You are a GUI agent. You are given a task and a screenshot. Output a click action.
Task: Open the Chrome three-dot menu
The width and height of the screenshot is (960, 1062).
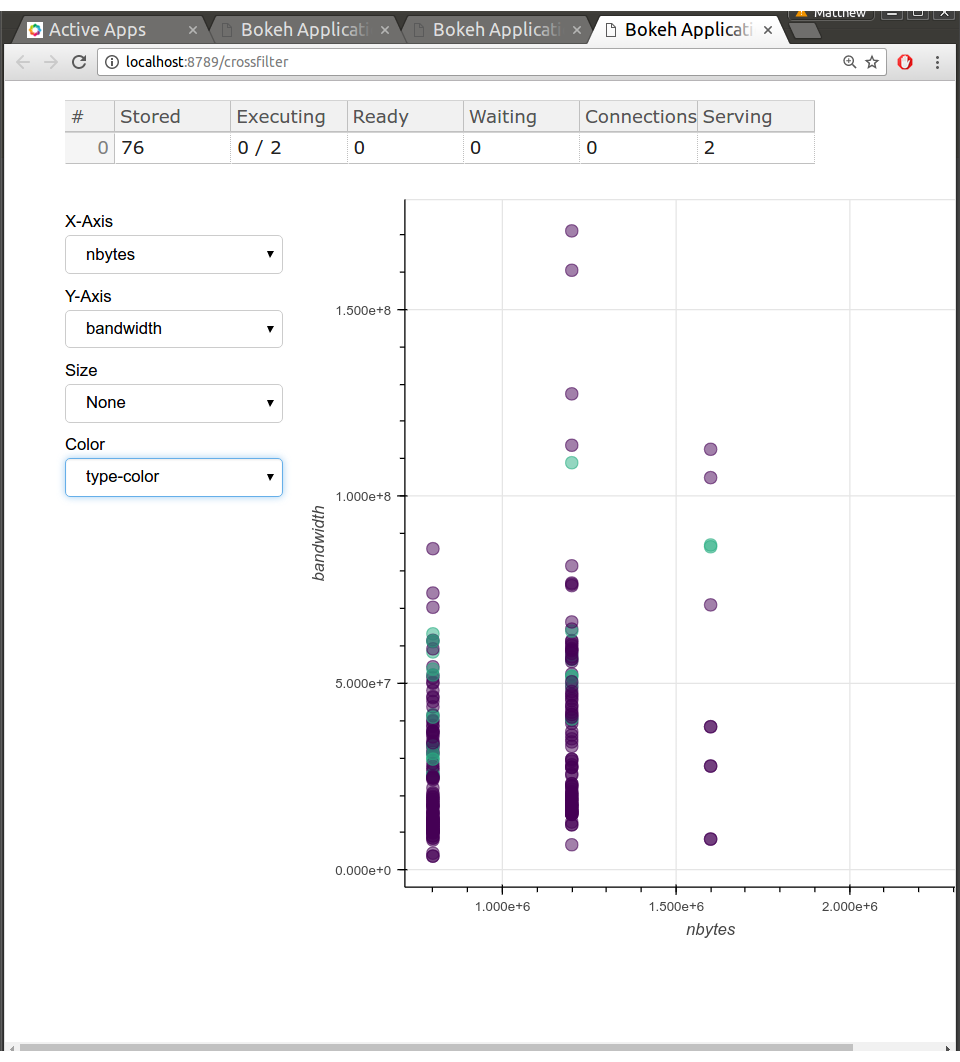point(938,62)
